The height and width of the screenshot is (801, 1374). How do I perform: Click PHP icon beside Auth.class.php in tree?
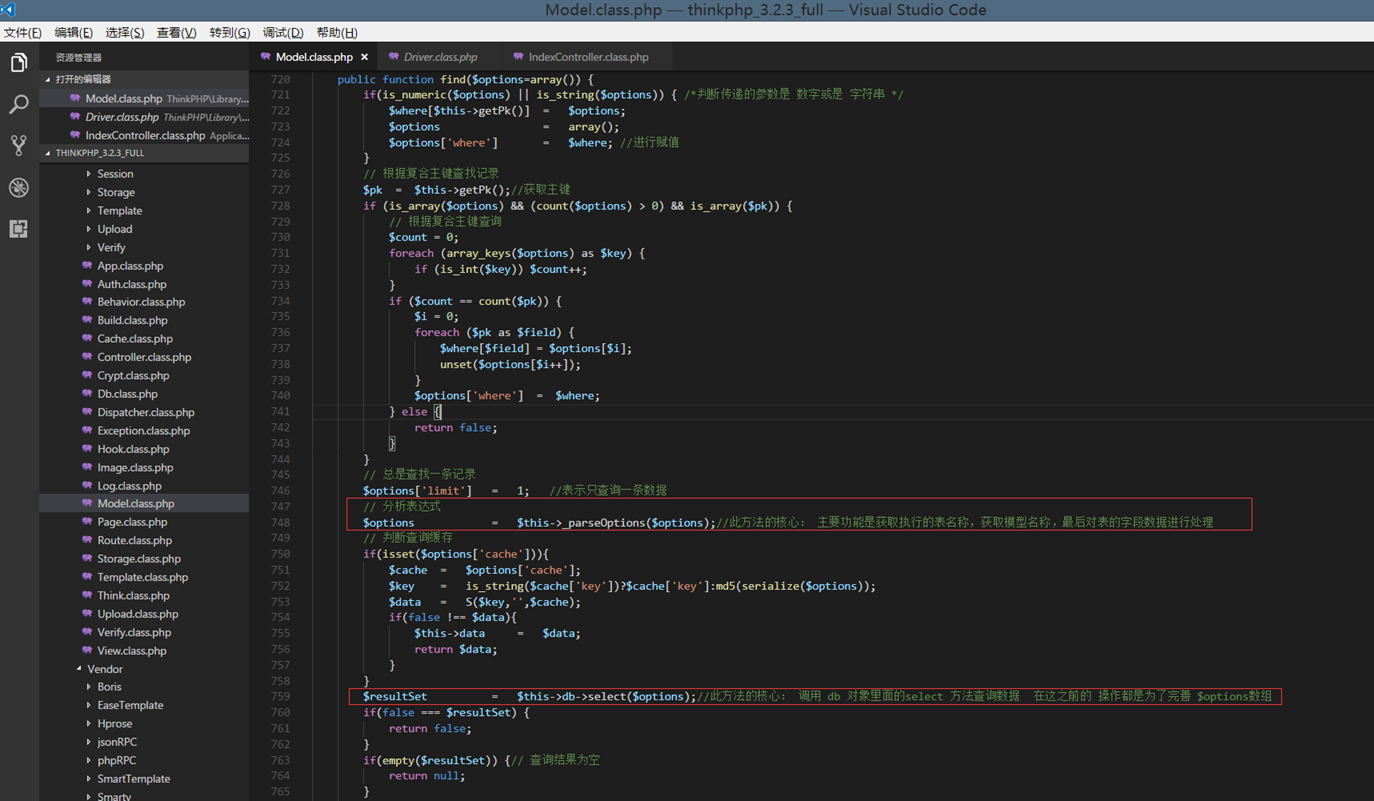(x=87, y=284)
